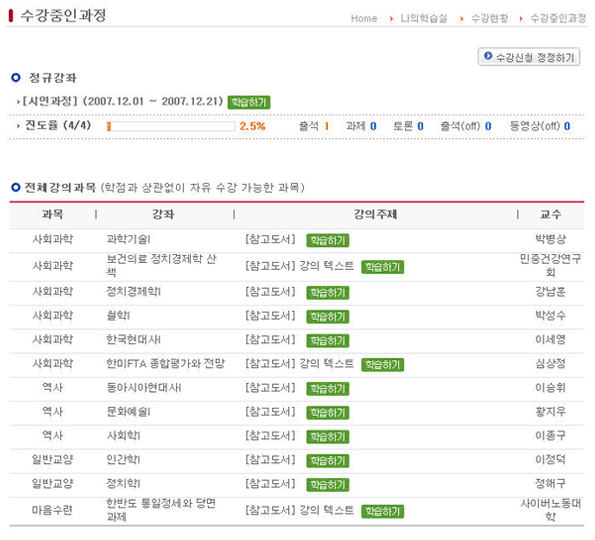Image resolution: width=595 pixels, height=540 pixels.
Task: Click 학습하기 for 인간학I
Action: click(x=328, y=461)
